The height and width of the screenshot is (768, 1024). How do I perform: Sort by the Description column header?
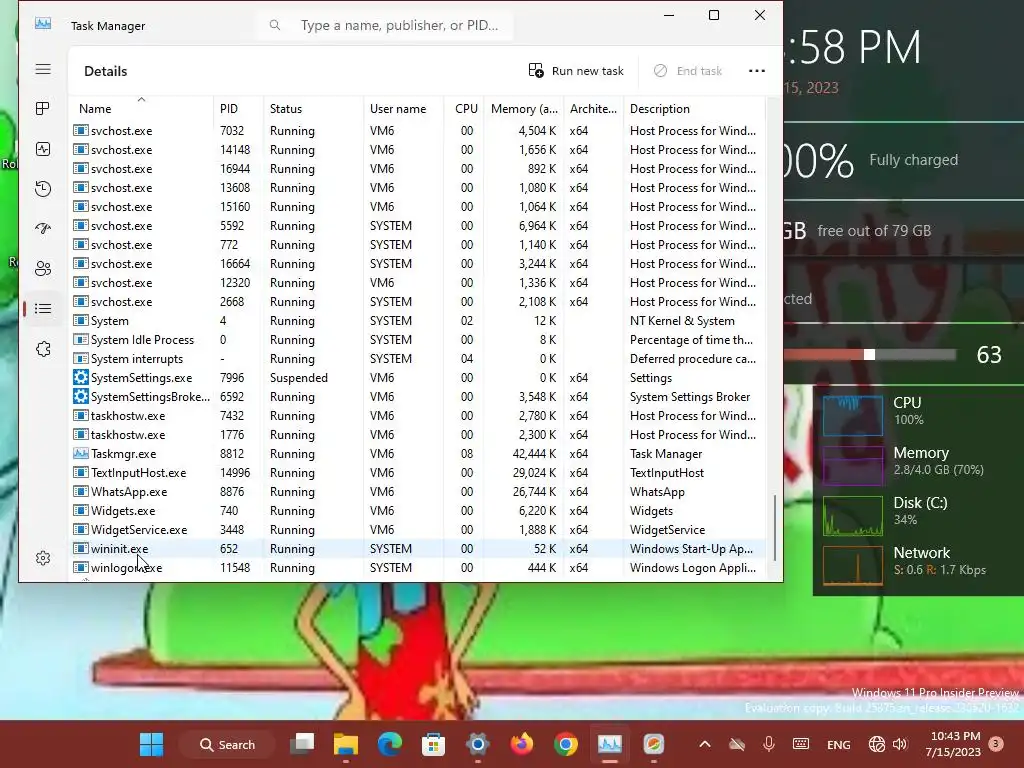694,108
